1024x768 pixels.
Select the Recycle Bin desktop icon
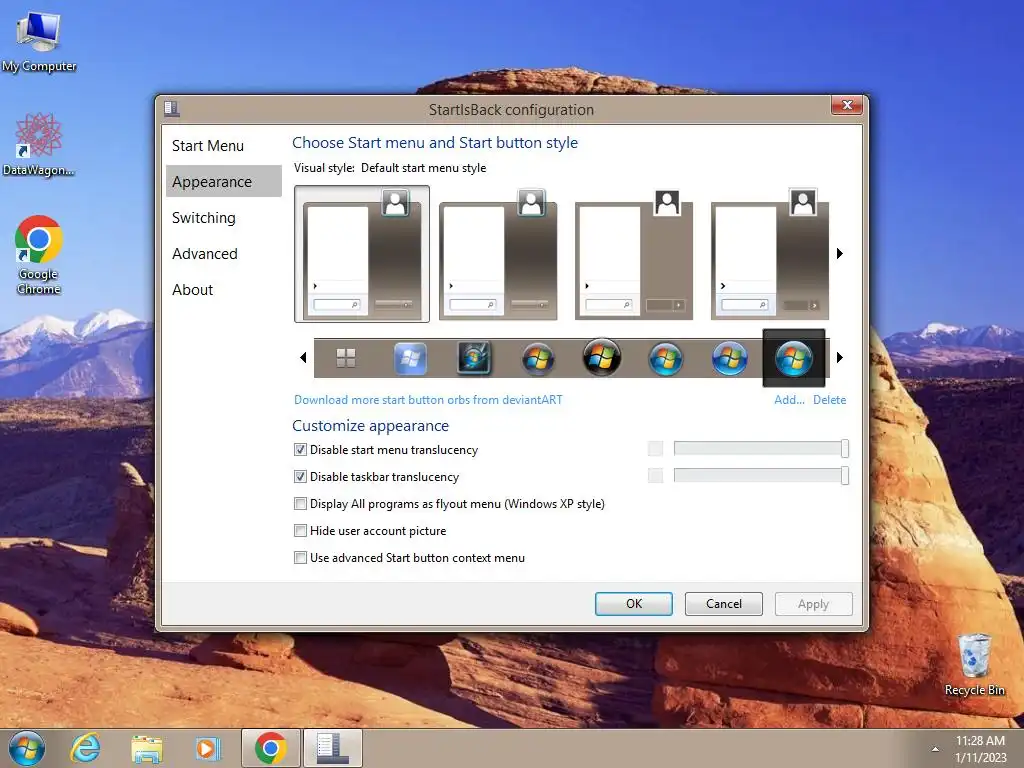[974, 665]
